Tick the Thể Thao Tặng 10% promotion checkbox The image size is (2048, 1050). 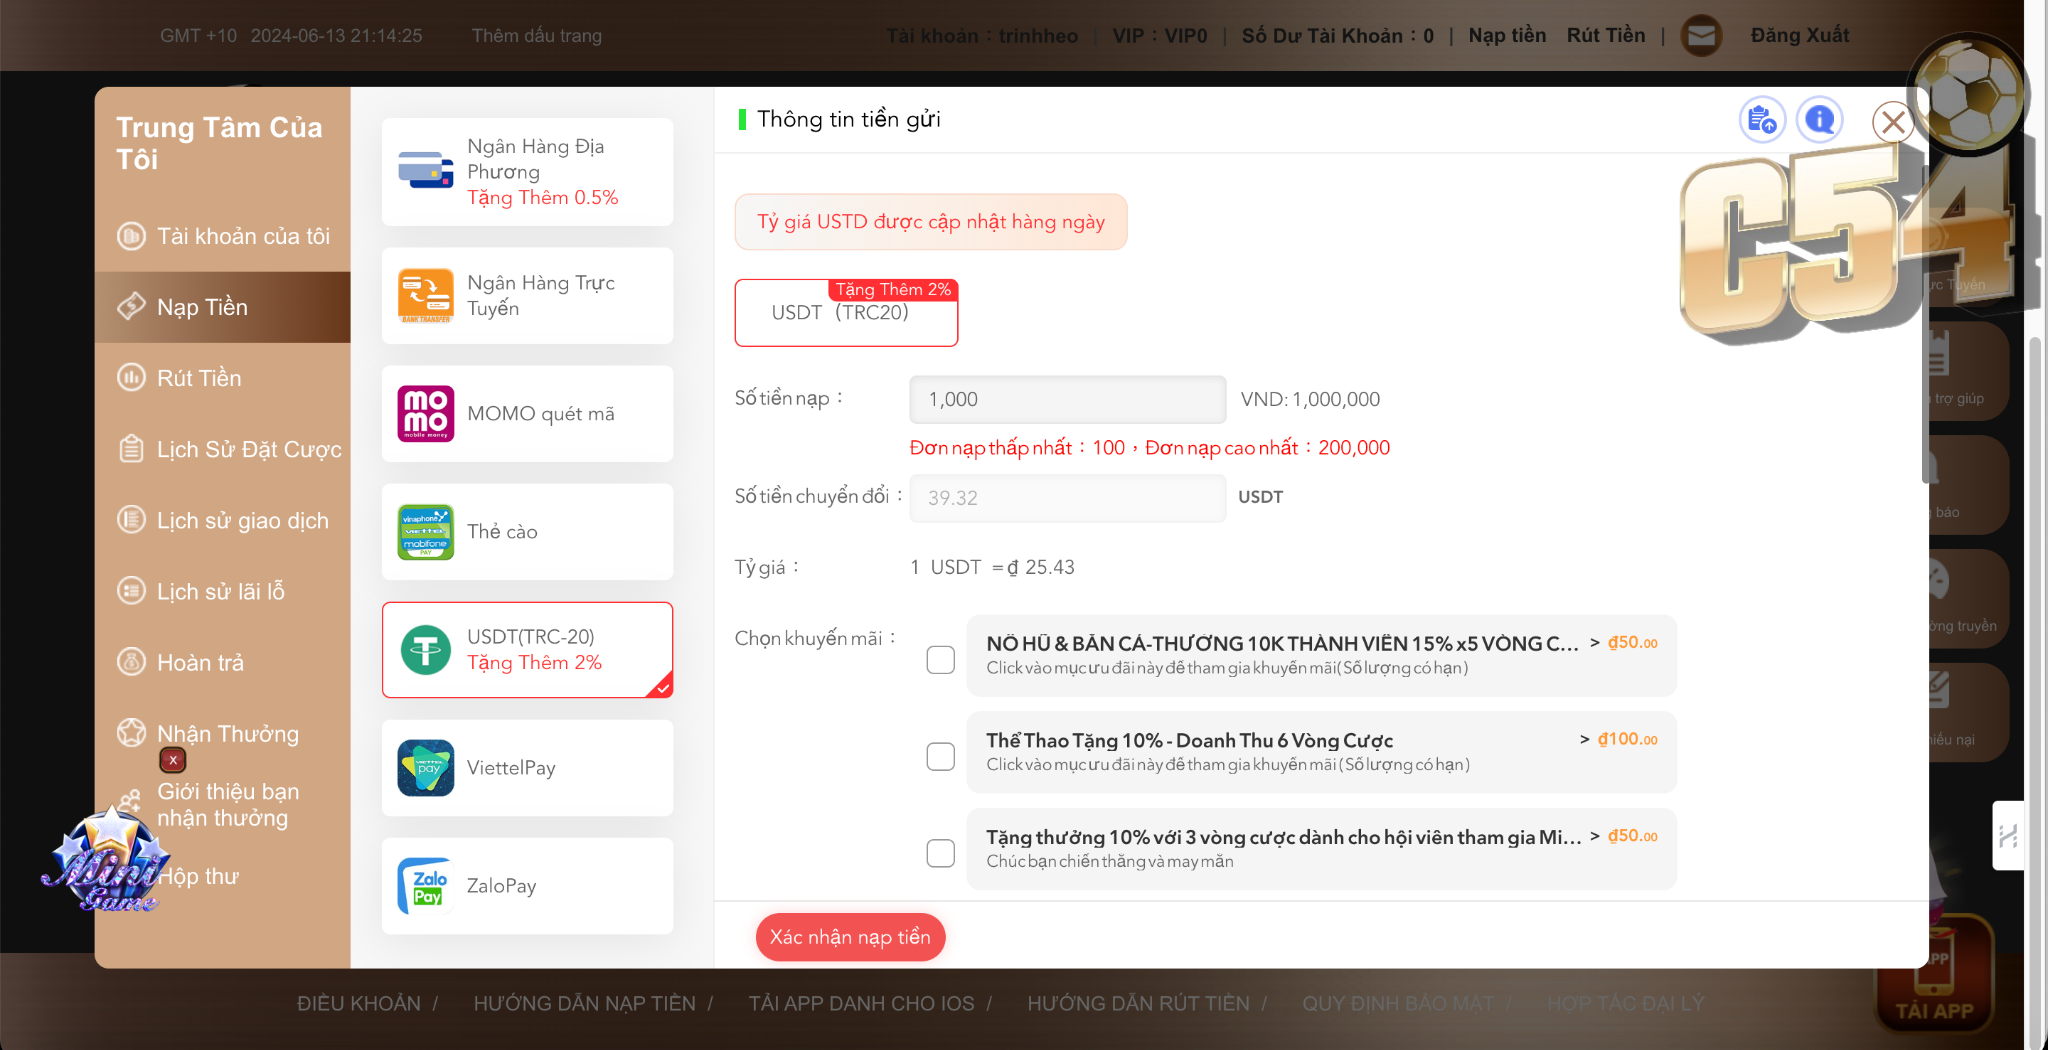(940, 757)
